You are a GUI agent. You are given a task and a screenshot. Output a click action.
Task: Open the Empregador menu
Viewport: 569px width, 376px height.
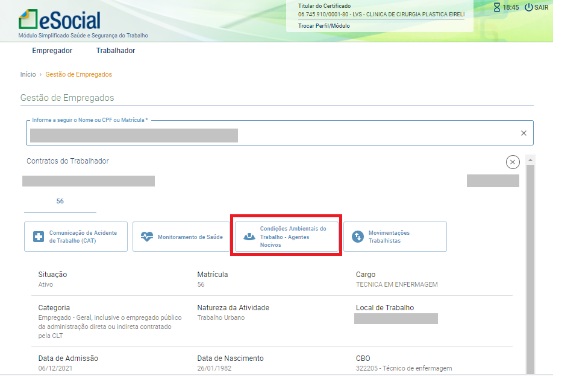(52, 50)
